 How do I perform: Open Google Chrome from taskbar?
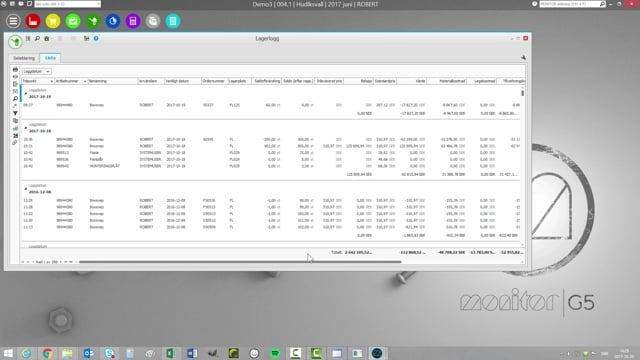coord(47,353)
